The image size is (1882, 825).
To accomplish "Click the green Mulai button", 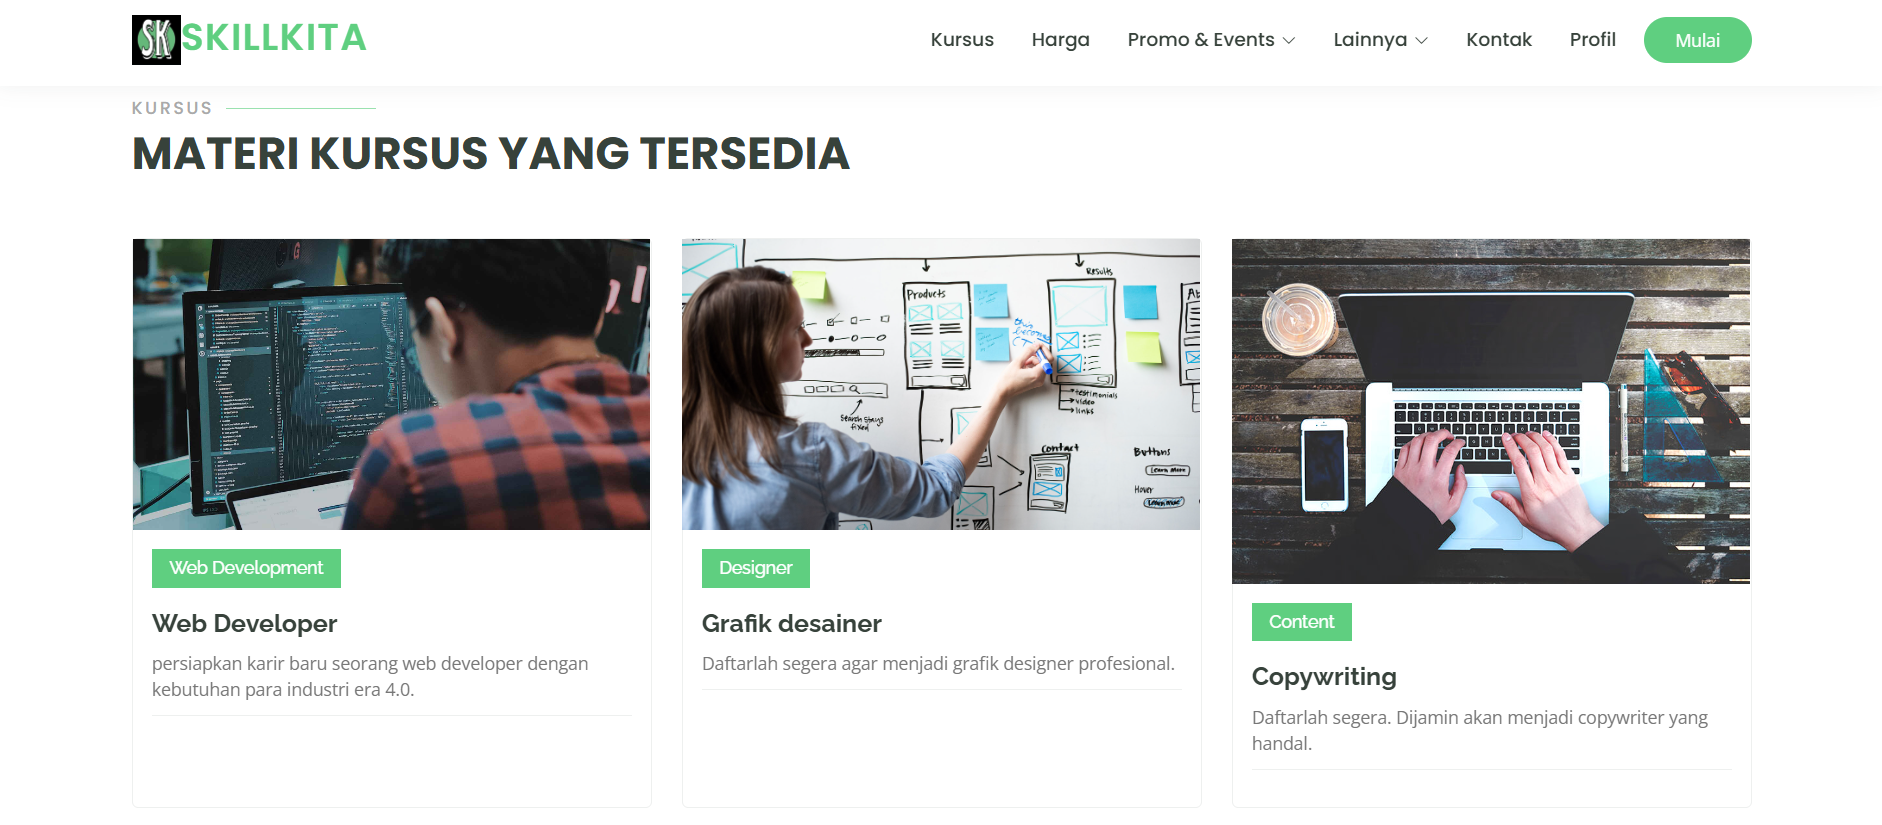I will (1697, 40).
